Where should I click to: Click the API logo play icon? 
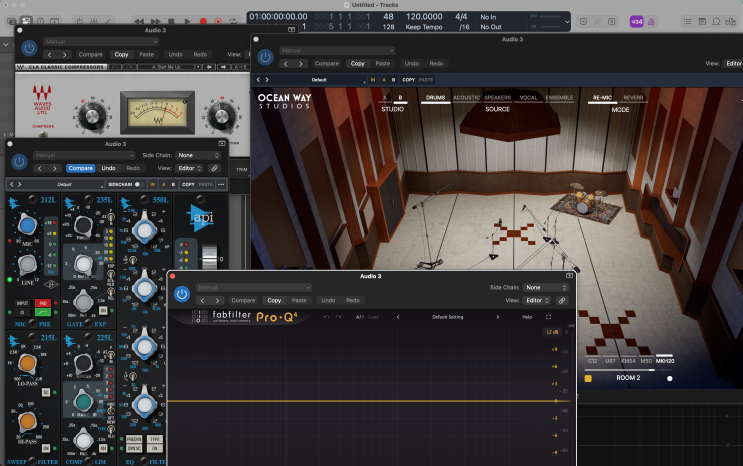[201, 218]
